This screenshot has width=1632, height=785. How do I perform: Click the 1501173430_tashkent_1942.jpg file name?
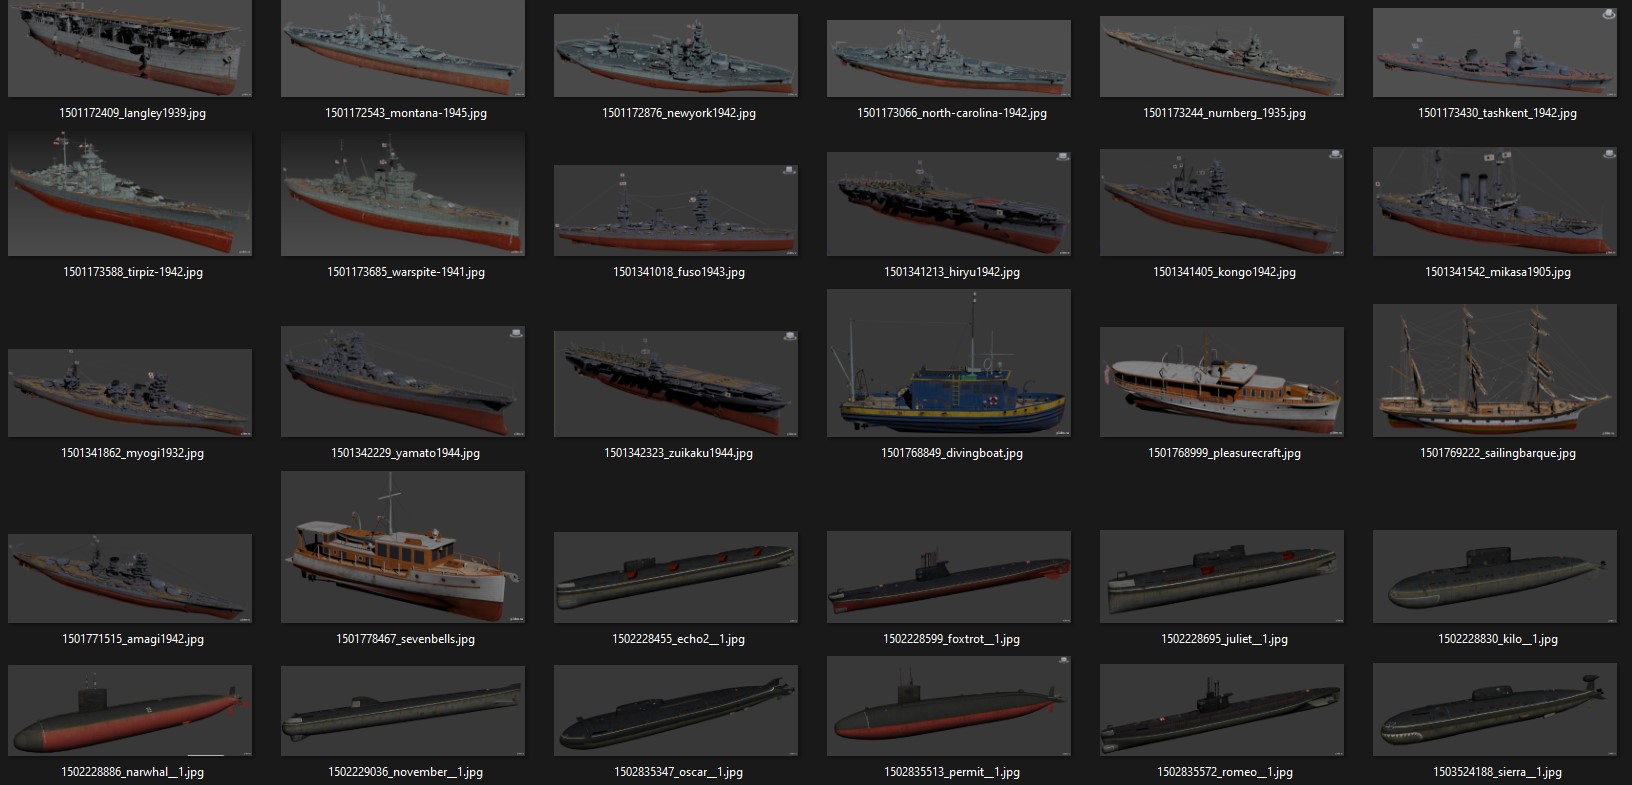pyautogui.click(x=1497, y=113)
